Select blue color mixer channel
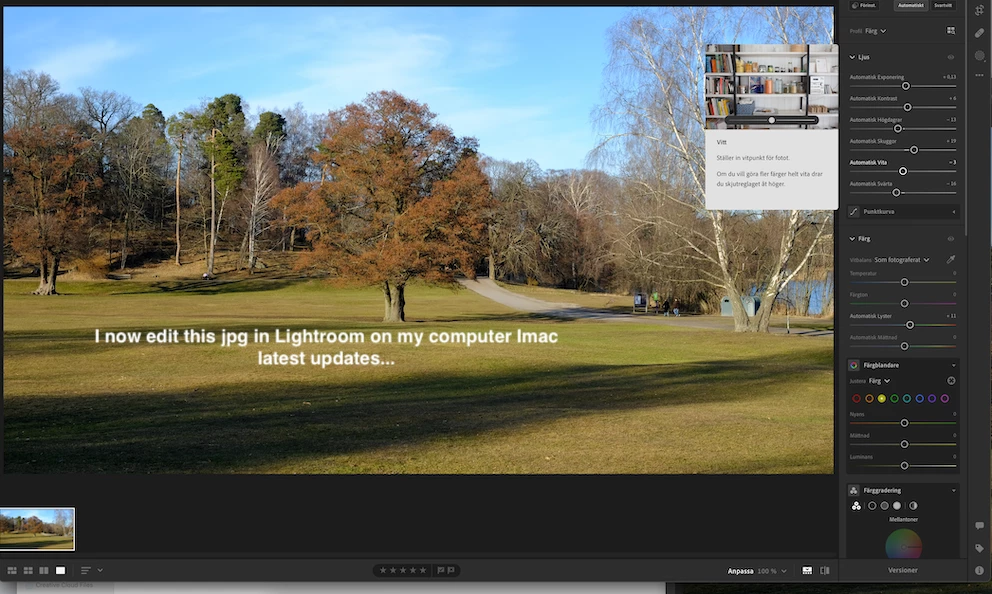The width and height of the screenshot is (992, 594). point(919,399)
